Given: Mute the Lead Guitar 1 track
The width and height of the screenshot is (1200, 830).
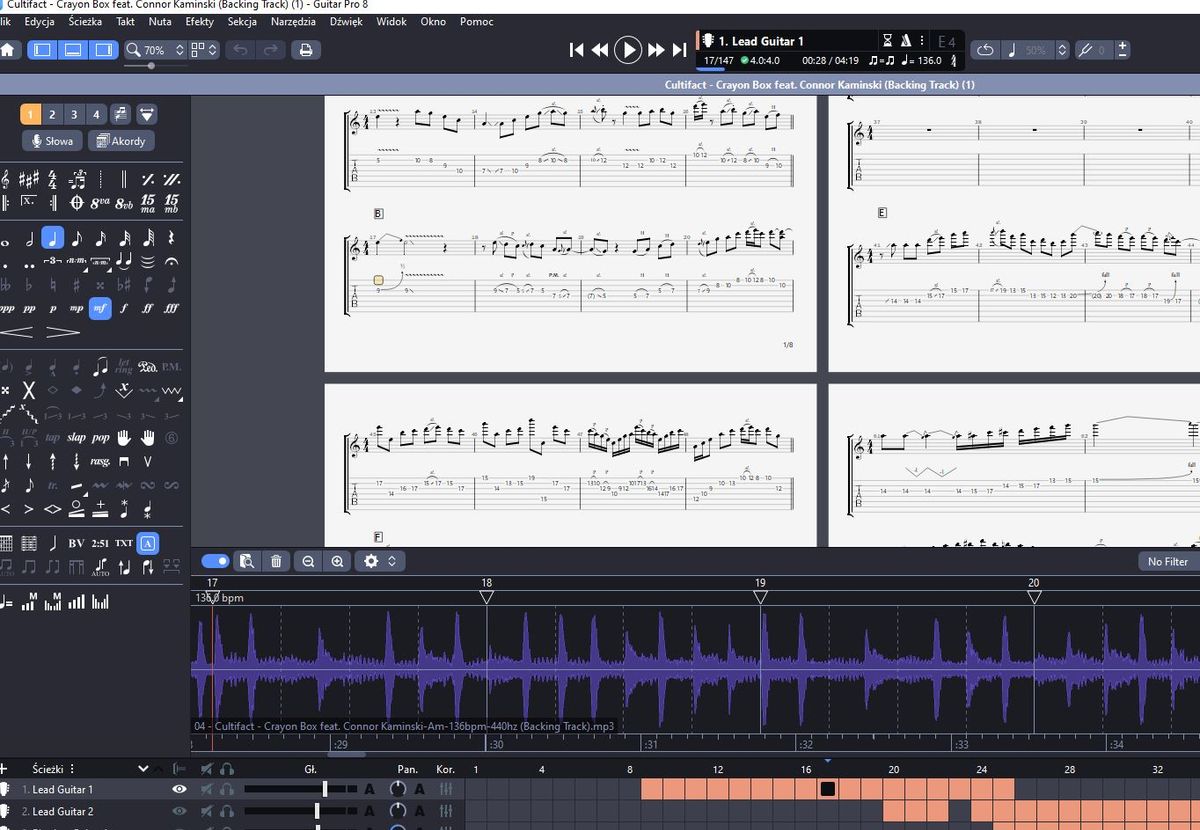Looking at the screenshot, I should (207, 789).
